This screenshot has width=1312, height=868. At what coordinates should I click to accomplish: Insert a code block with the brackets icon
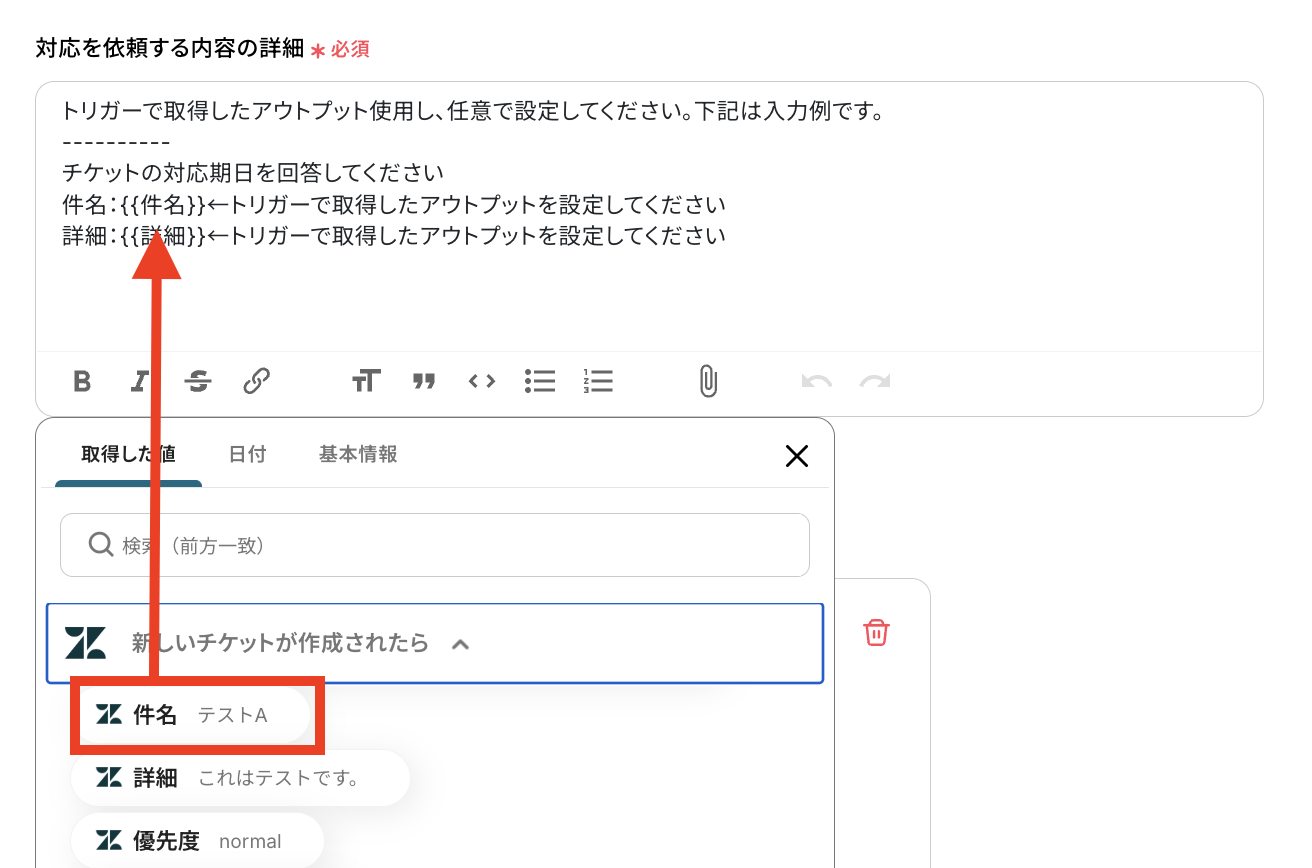coord(482,381)
